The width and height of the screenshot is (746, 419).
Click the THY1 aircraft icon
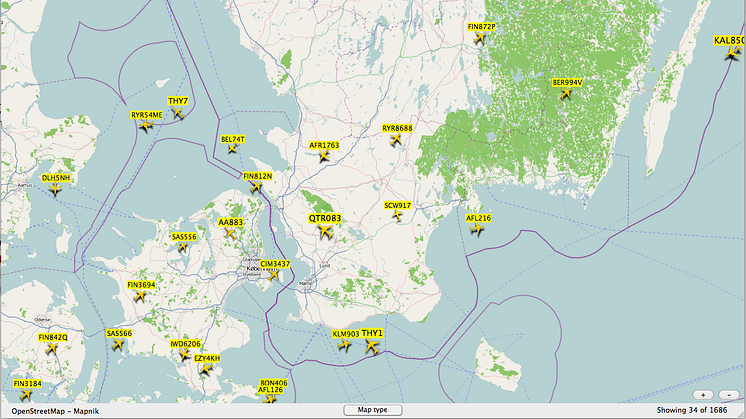click(373, 346)
